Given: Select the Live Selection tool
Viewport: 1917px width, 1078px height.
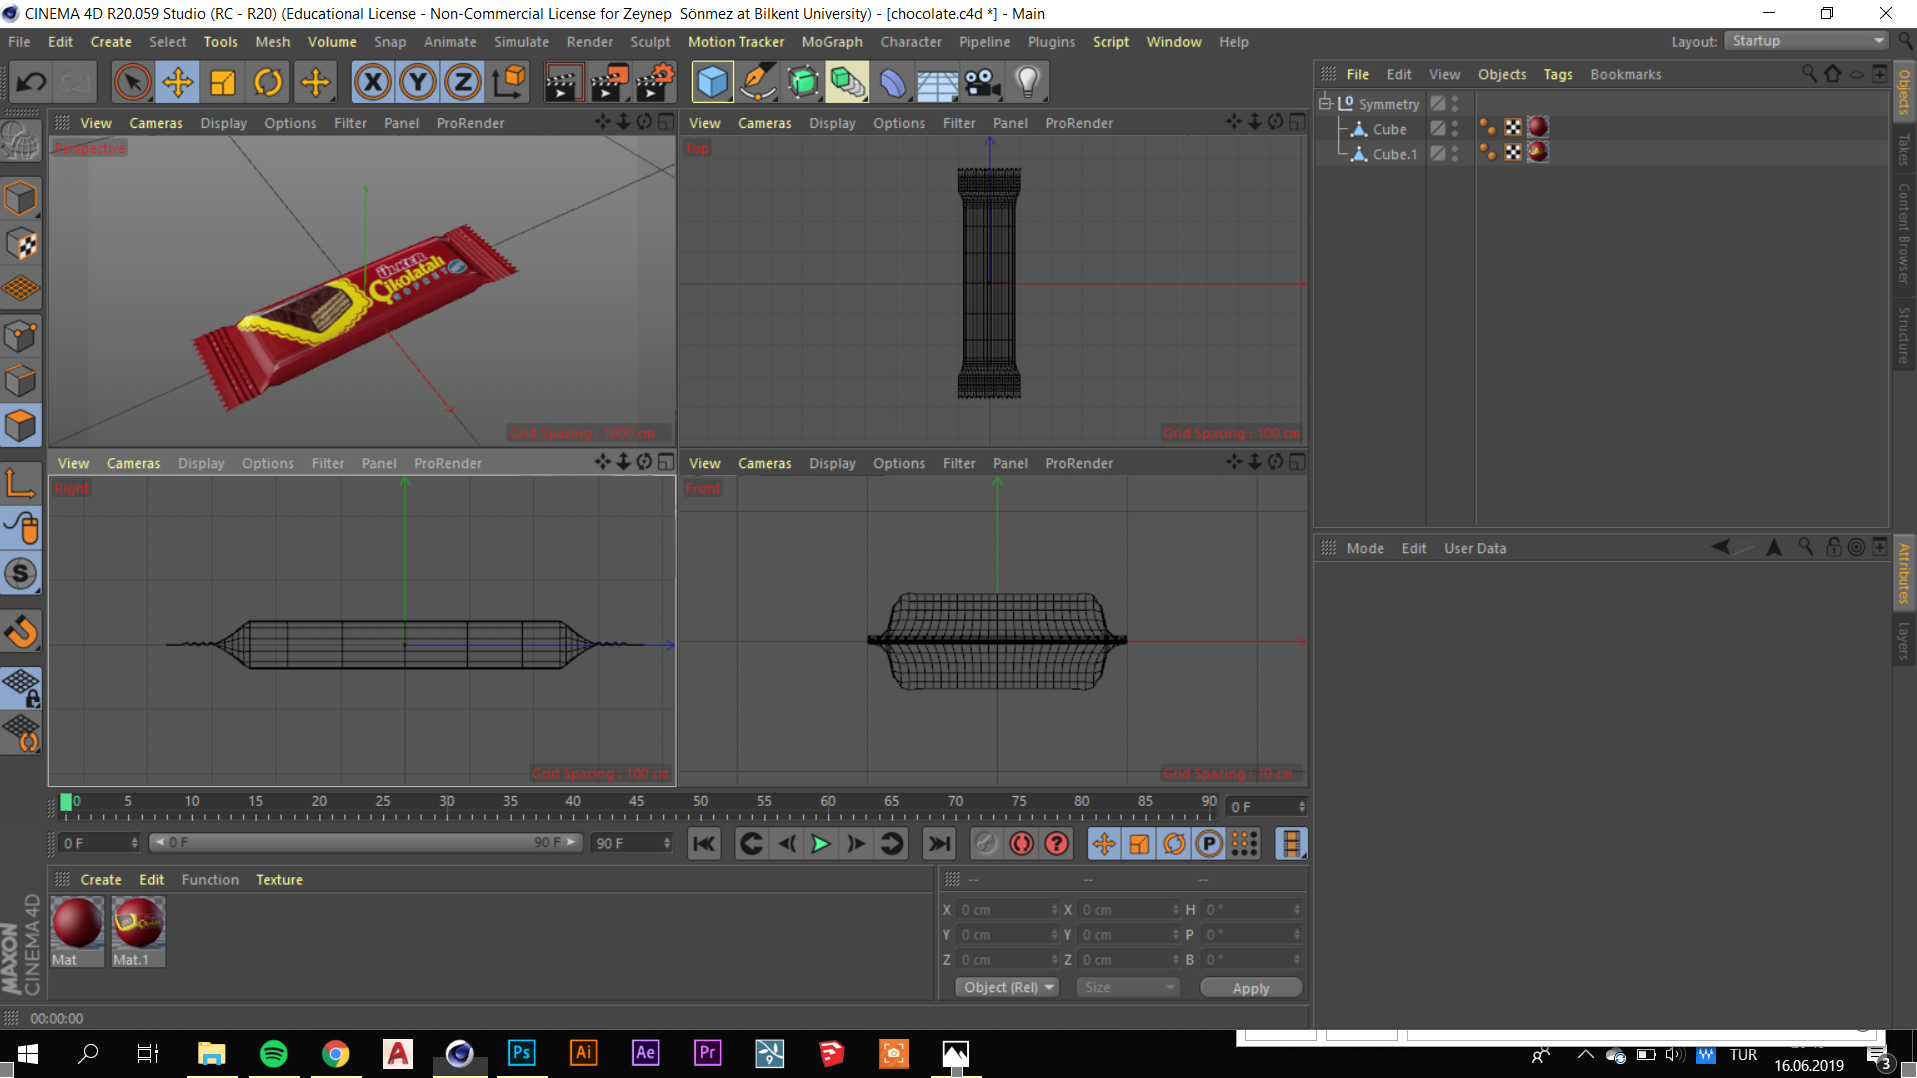Looking at the screenshot, I should click(132, 82).
